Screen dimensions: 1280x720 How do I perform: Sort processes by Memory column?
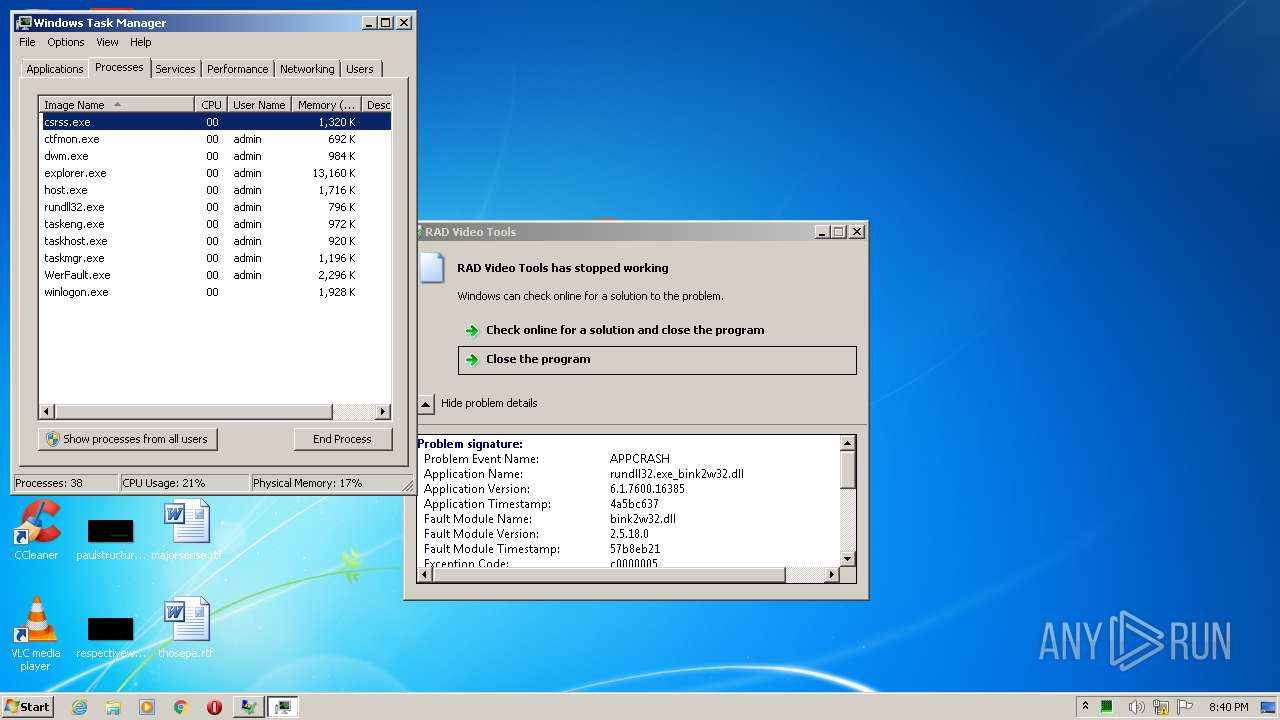click(x=327, y=105)
